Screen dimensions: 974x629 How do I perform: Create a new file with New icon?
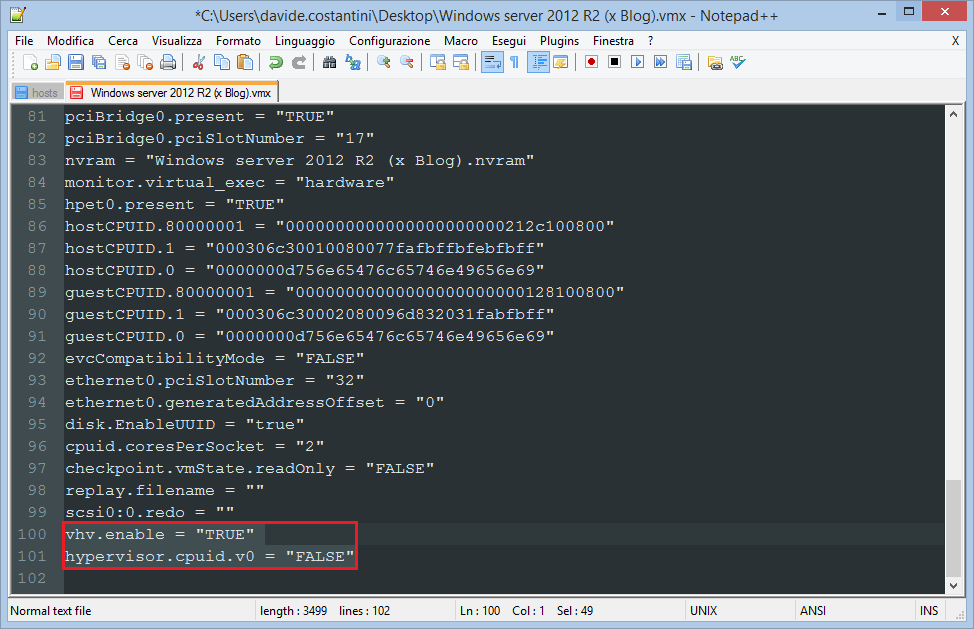30,62
